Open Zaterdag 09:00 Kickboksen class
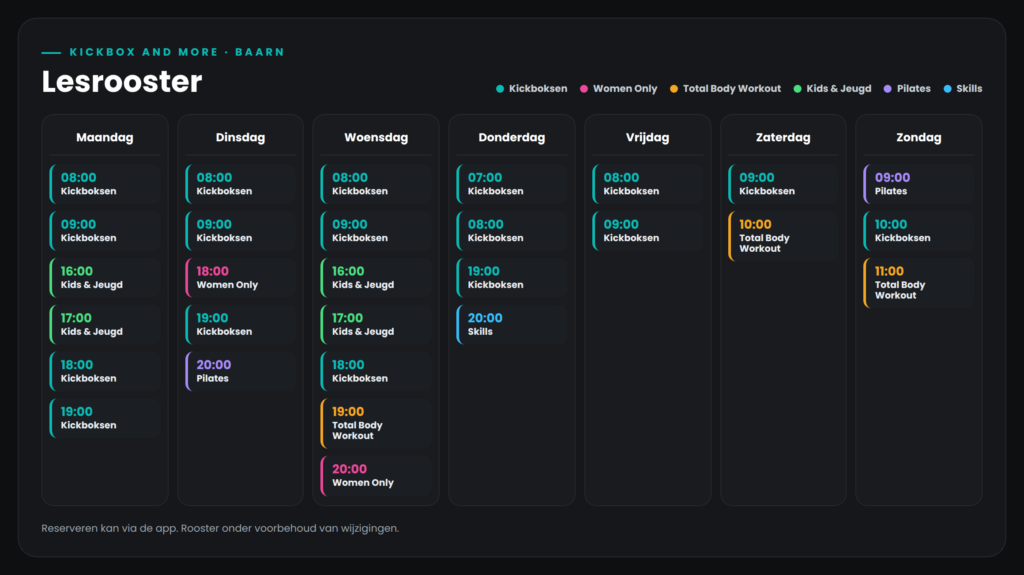The height and width of the screenshot is (575, 1024). coord(783,184)
